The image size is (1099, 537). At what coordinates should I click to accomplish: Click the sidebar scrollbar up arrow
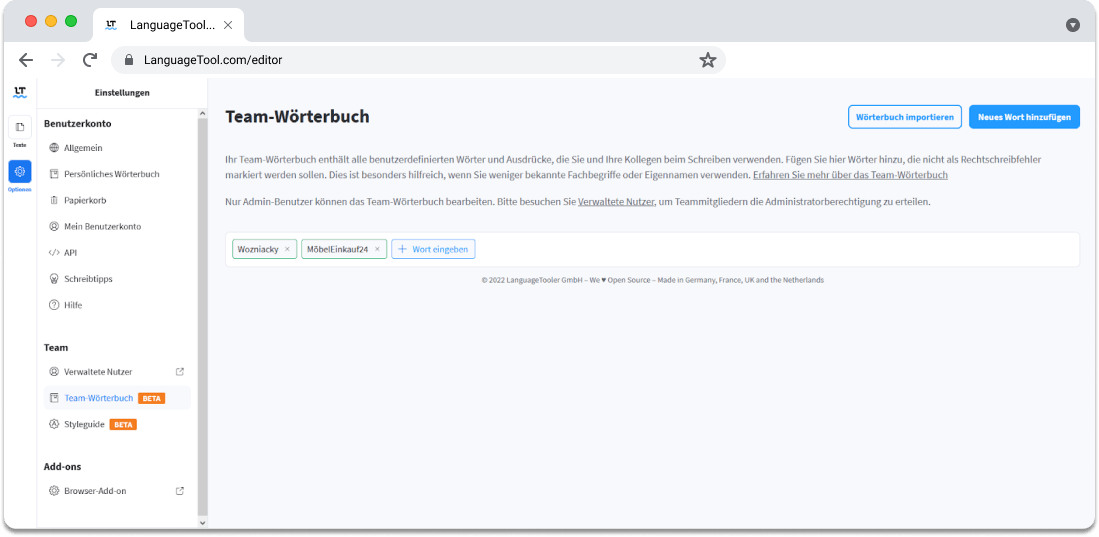coord(203,114)
